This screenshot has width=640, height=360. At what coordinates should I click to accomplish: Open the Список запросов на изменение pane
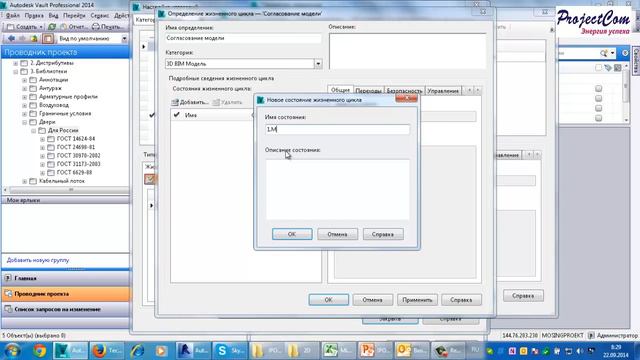click(x=66, y=309)
